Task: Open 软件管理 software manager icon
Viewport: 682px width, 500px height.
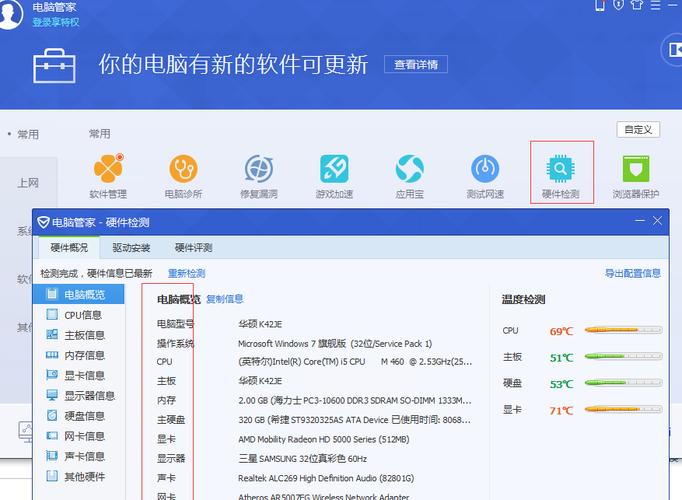Action: click(x=108, y=168)
